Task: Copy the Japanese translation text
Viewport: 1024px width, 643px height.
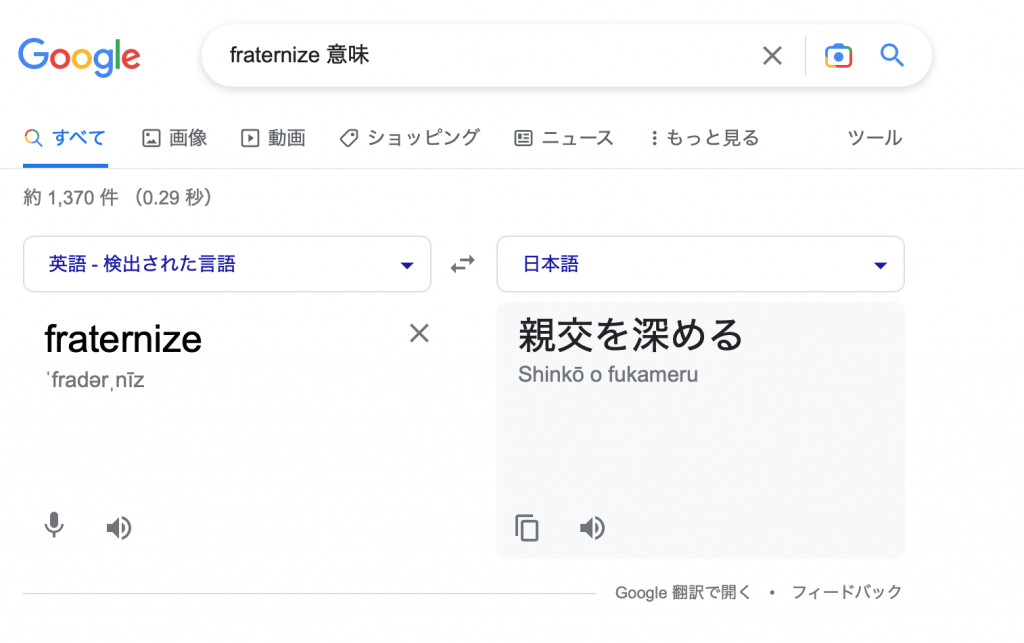Action: (527, 527)
